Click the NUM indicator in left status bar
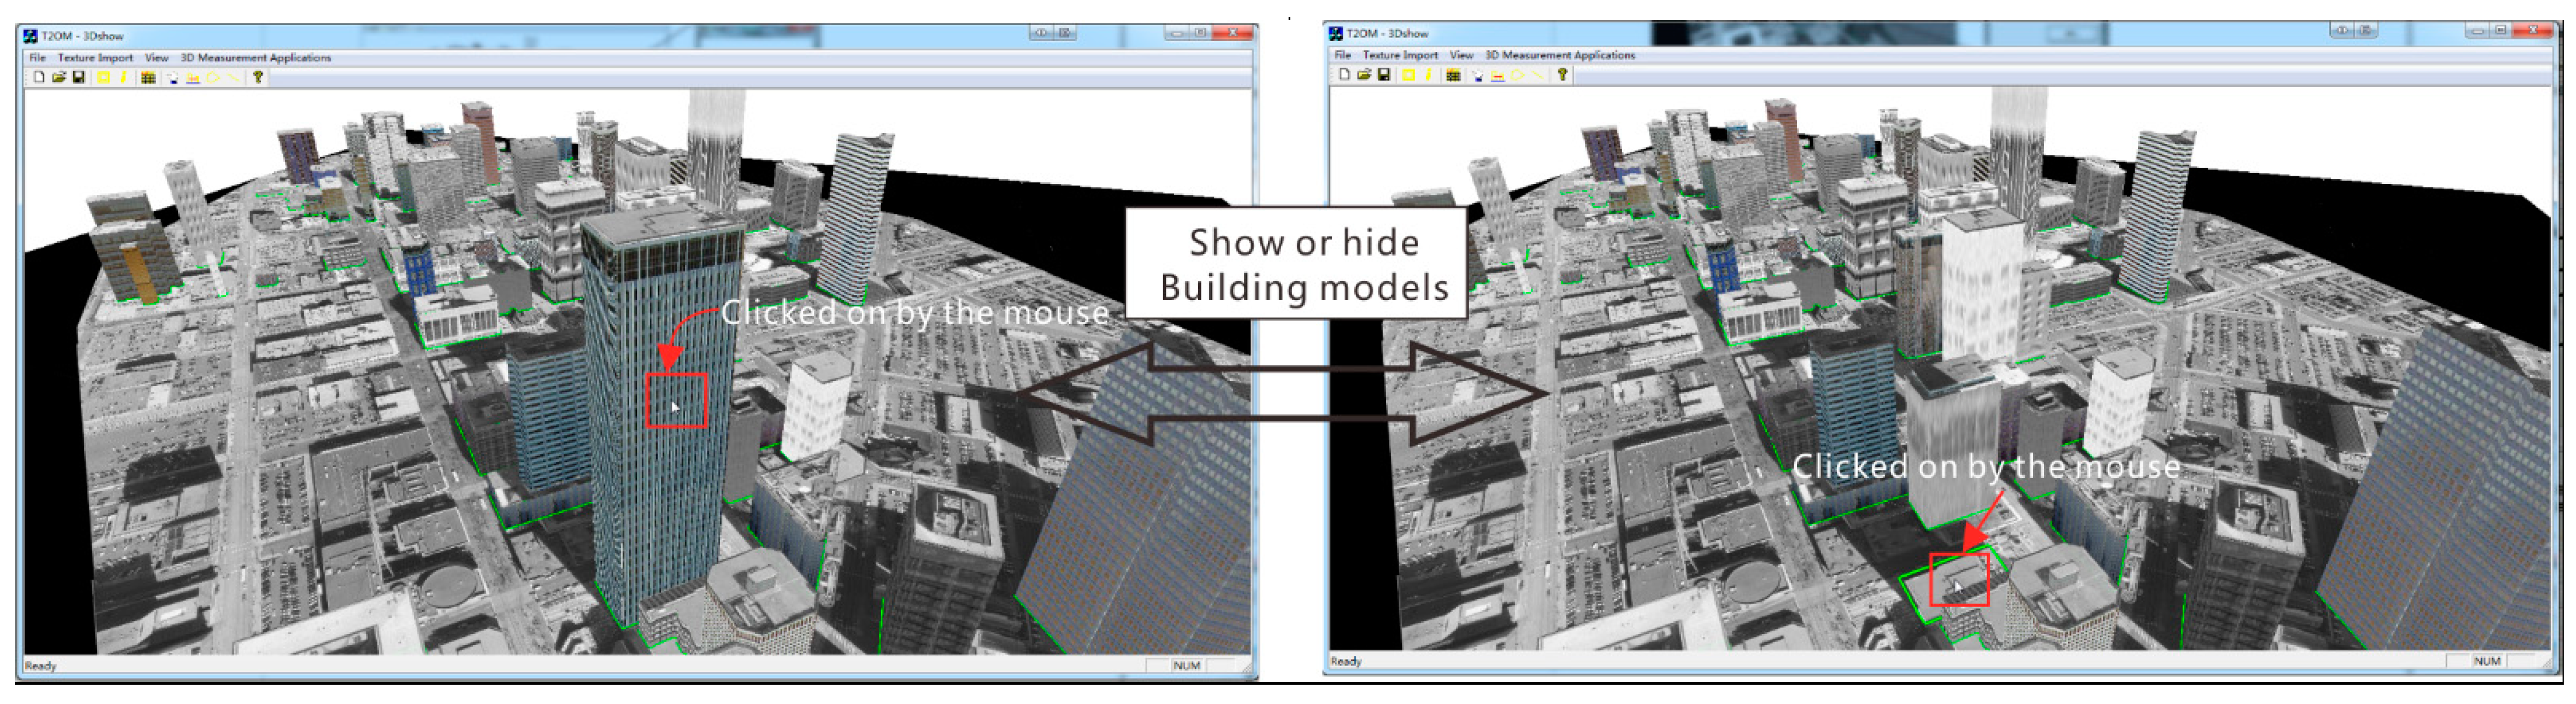This screenshot has width=2576, height=704. (x=1186, y=665)
